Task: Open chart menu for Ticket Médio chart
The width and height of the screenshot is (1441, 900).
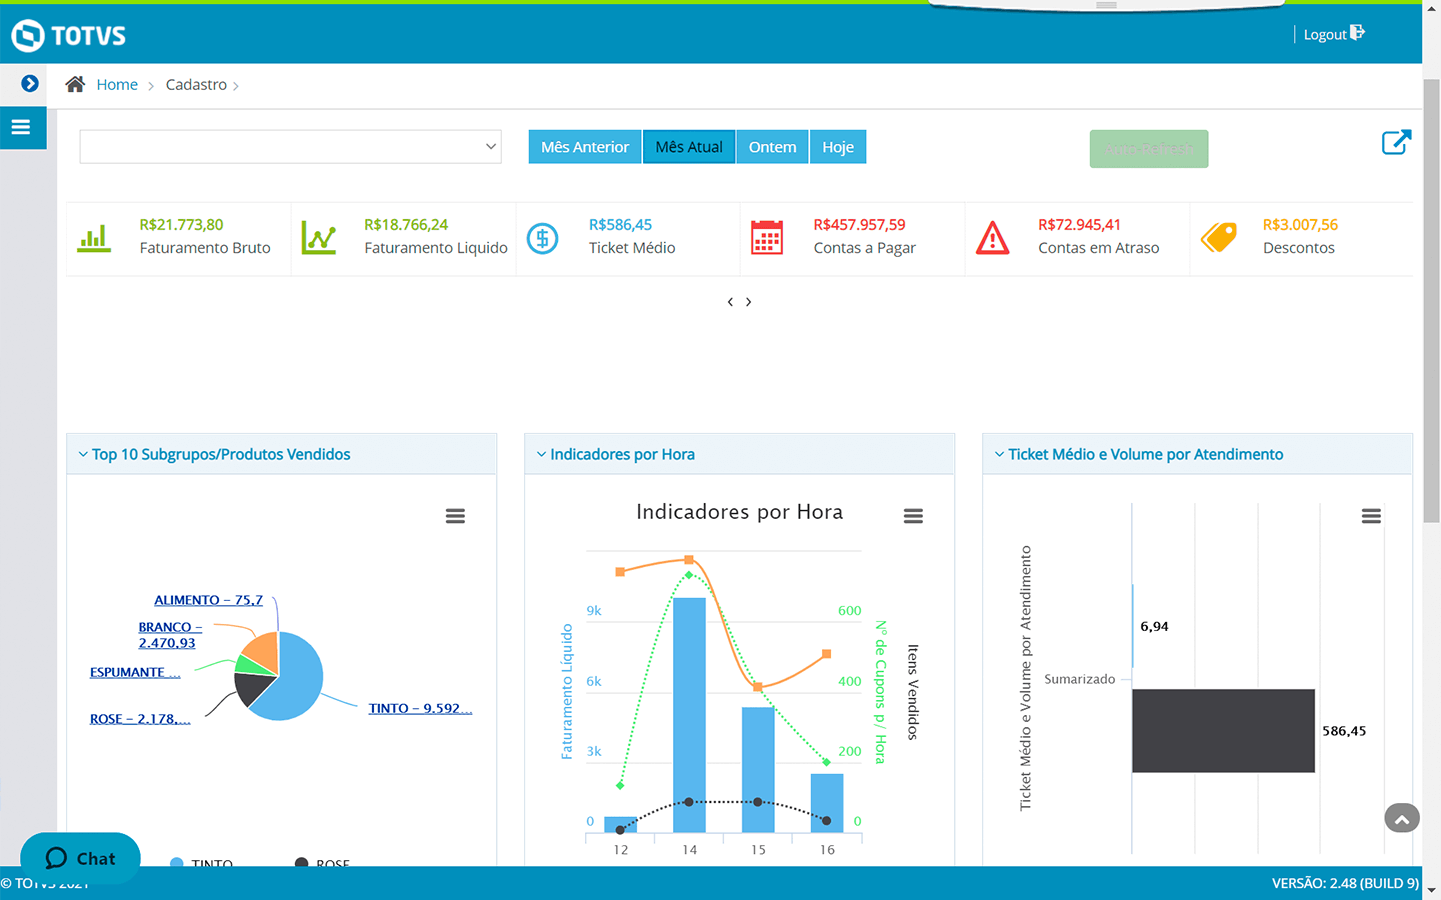Action: pyautogui.click(x=1371, y=516)
